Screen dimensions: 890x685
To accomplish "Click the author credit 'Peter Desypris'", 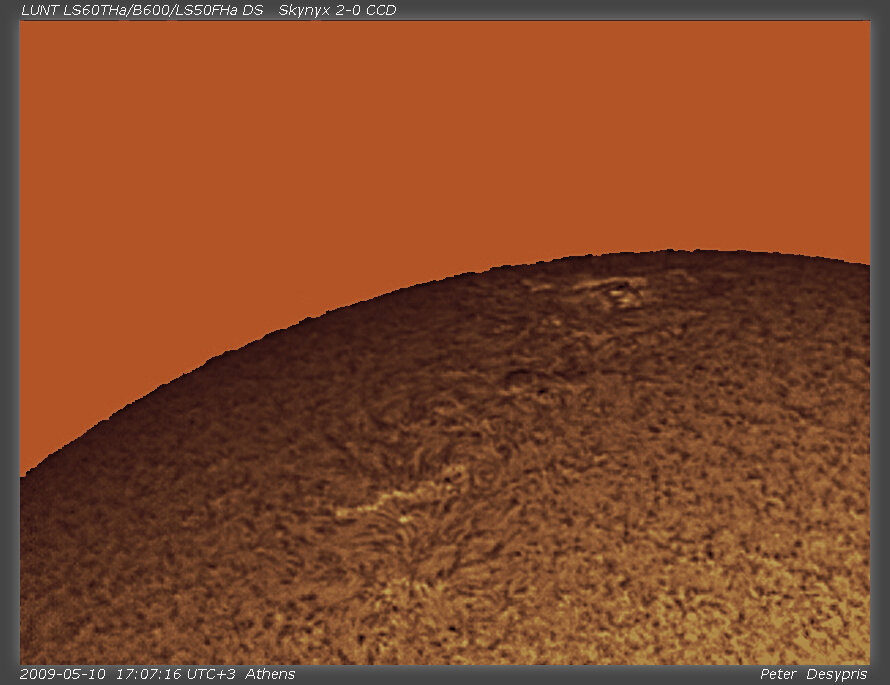I will pyautogui.click(x=813, y=674).
